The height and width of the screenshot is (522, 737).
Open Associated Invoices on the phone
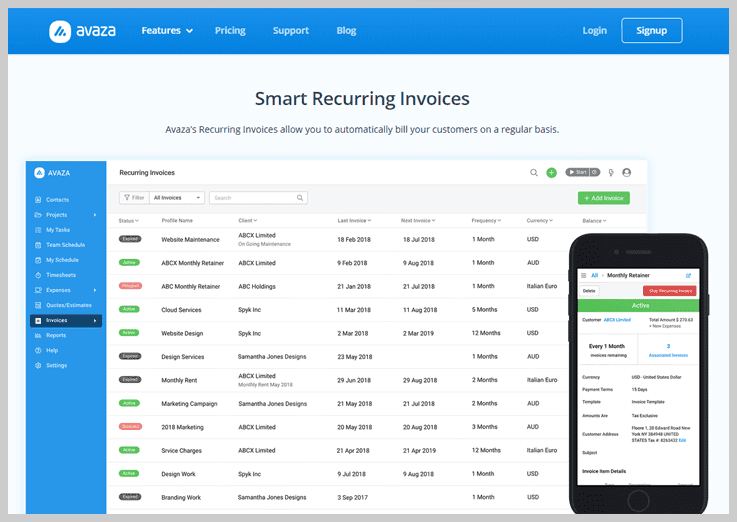point(668,355)
